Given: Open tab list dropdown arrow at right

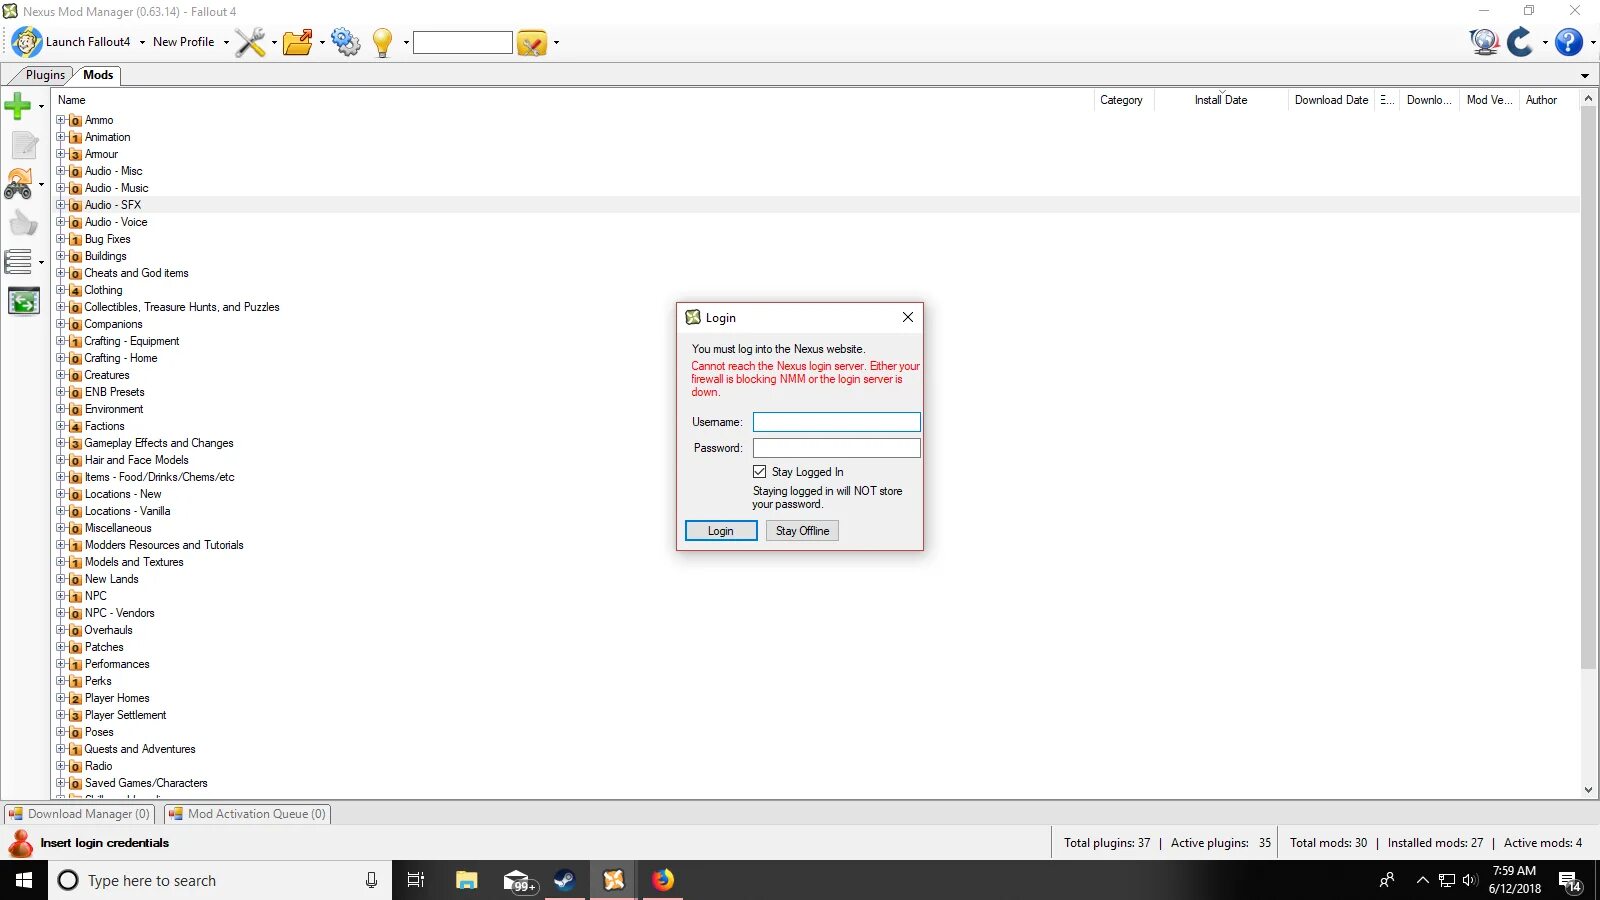Looking at the screenshot, I should pyautogui.click(x=1585, y=76).
